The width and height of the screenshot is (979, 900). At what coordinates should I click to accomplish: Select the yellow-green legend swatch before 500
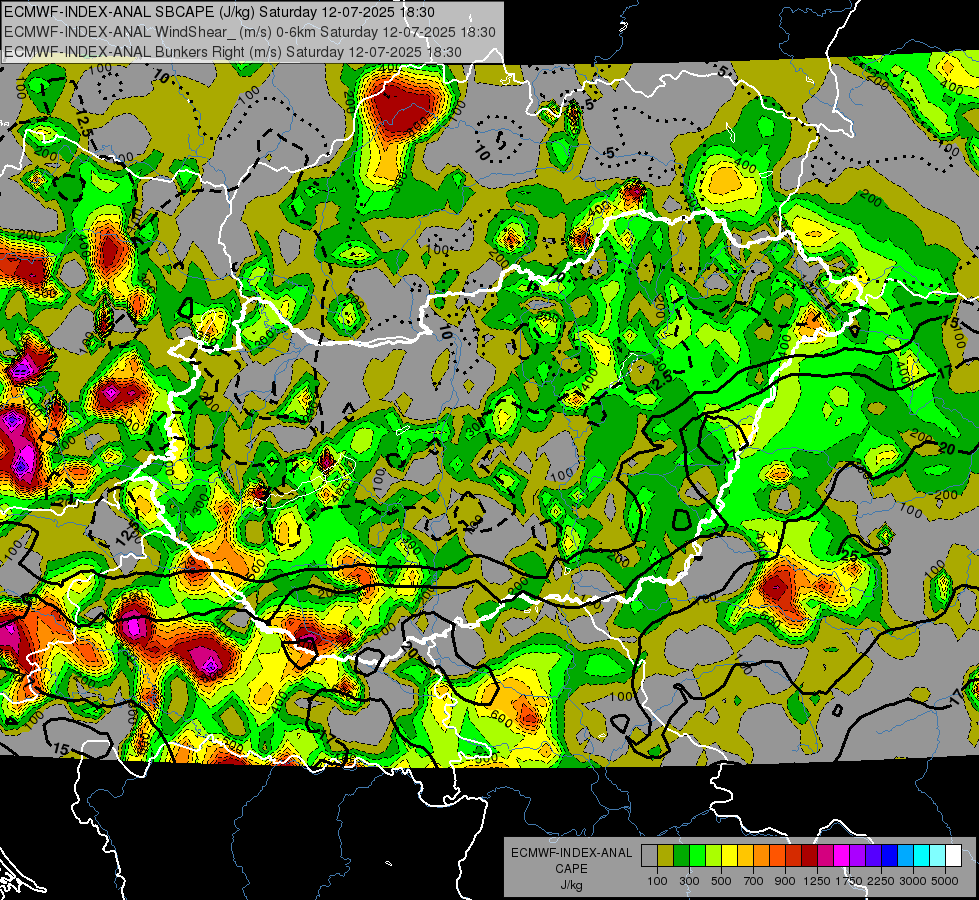coord(714,855)
